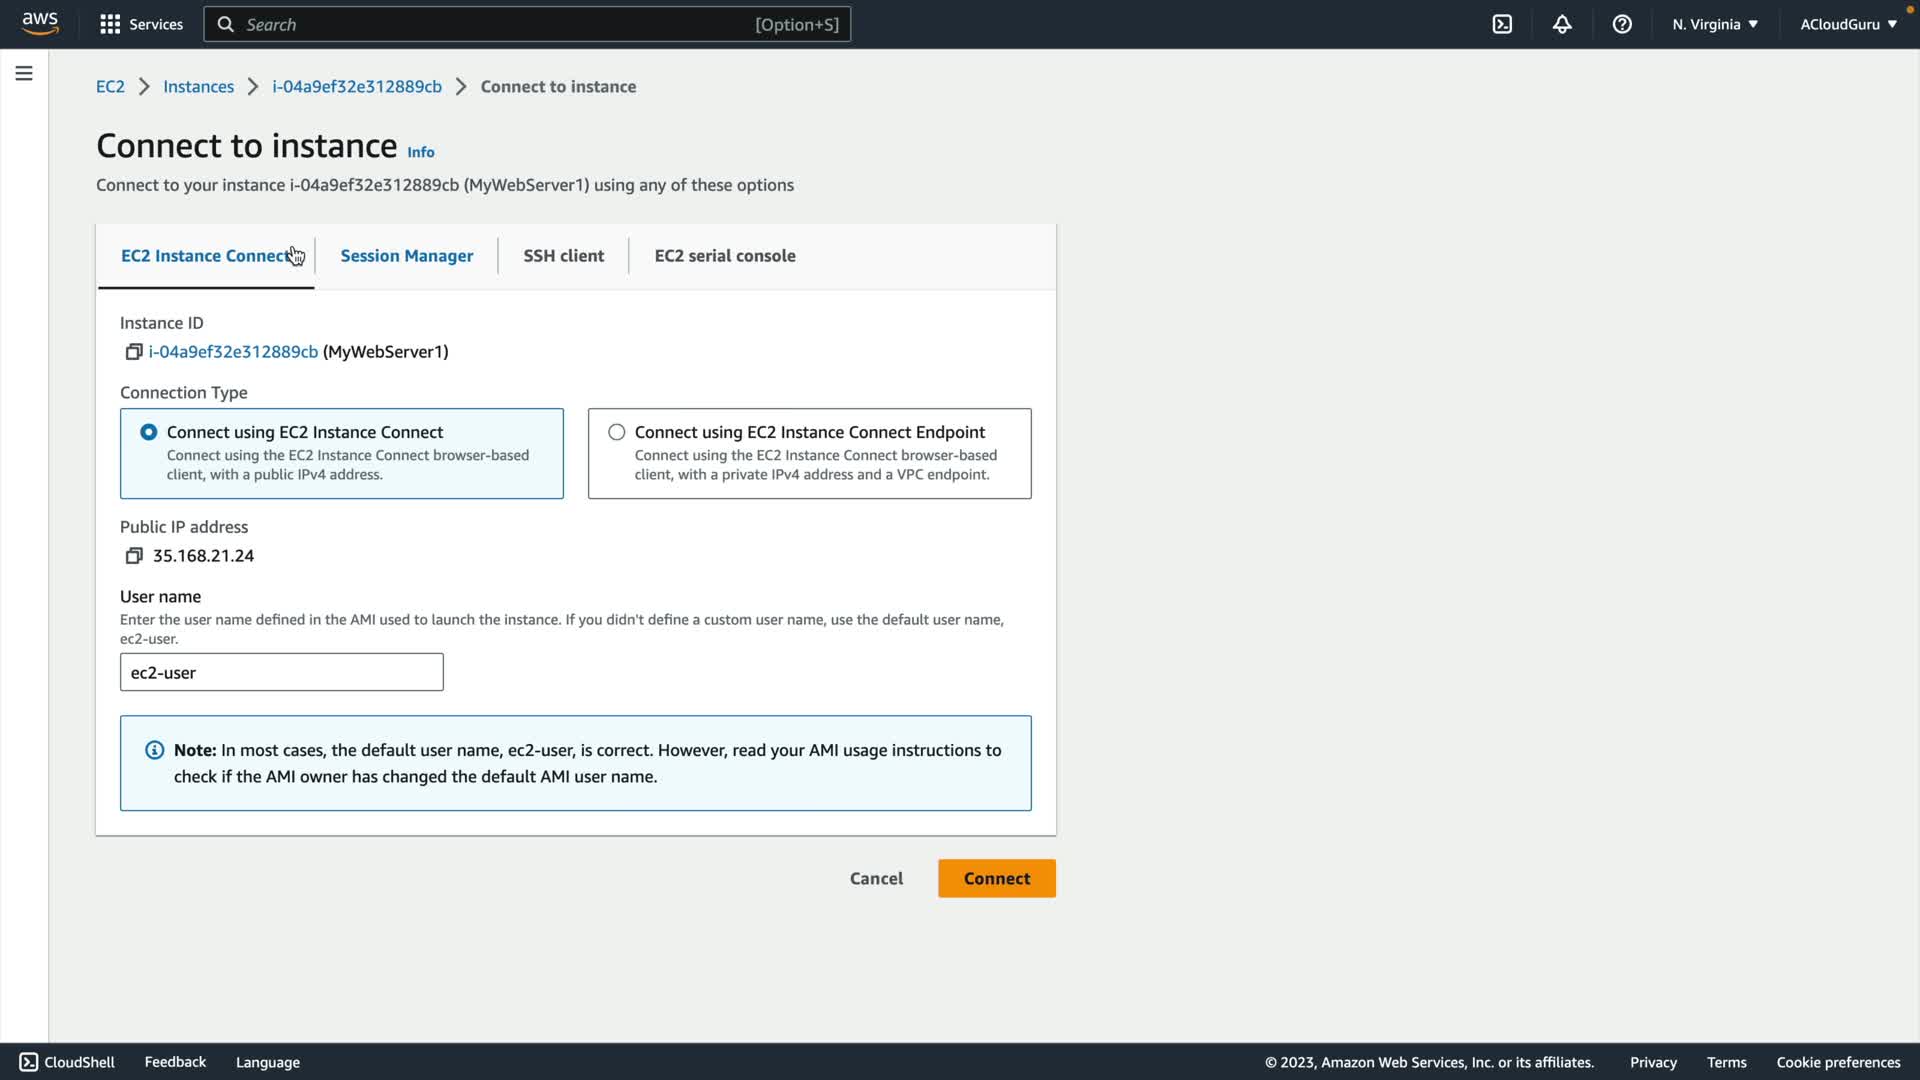Expand the hamburger side navigation
The image size is (1920, 1080).
point(24,73)
